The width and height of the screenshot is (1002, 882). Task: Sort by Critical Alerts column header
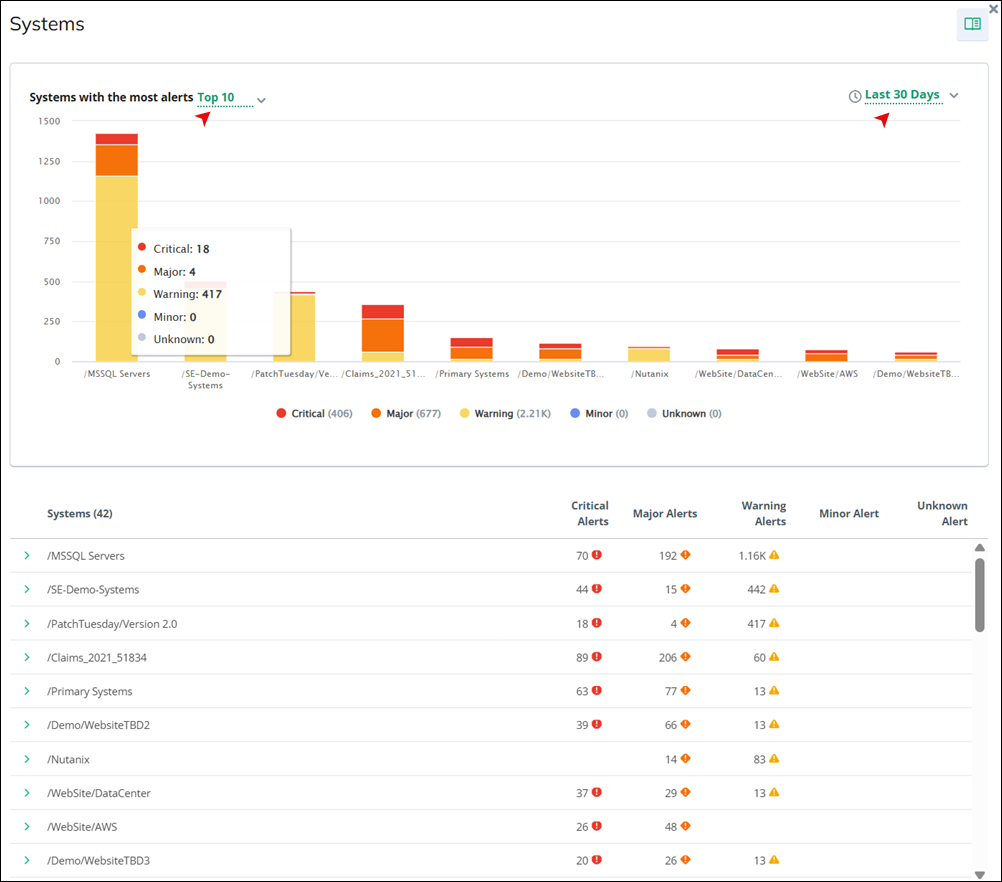click(x=590, y=514)
